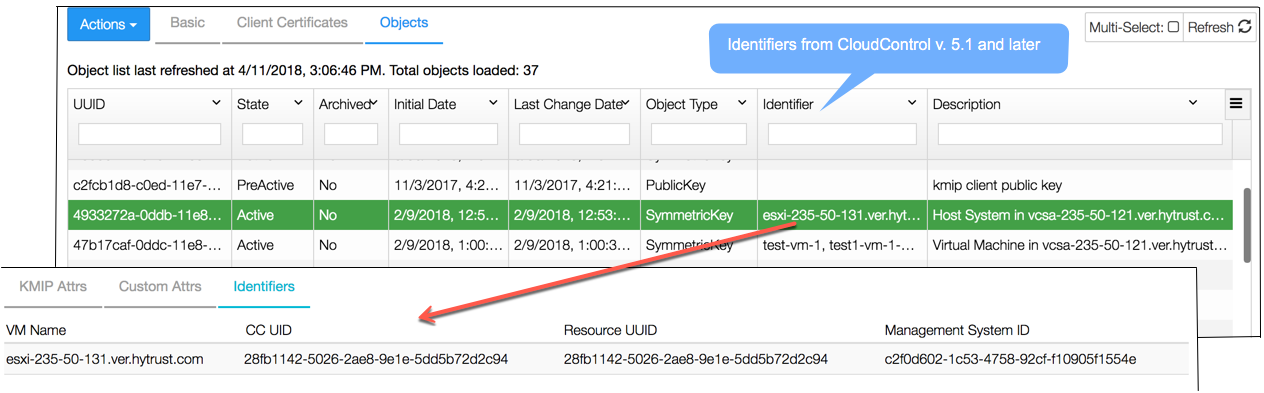Open the Object Type column arrow
Image resolution: width=1264 pixels, height=393 pixels.
point(741,103)
